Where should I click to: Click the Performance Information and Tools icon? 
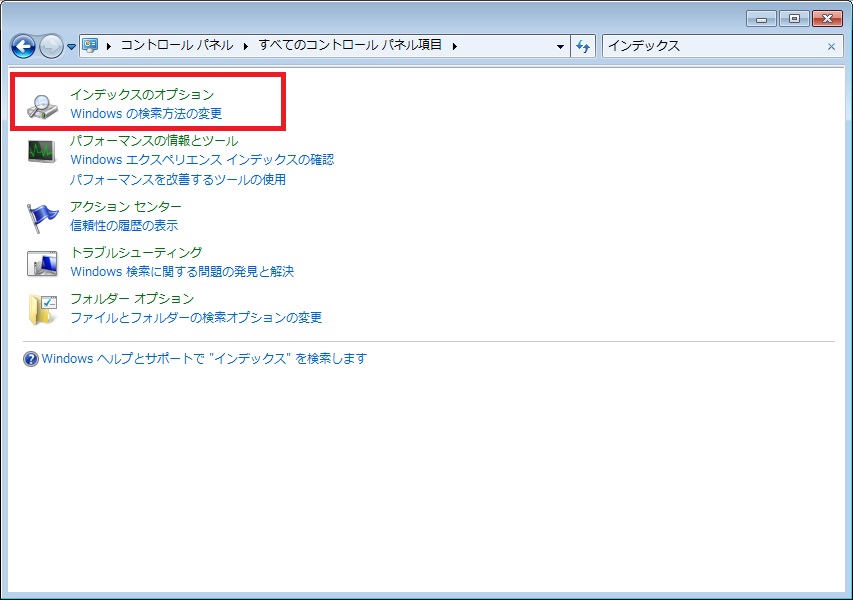pos(40,150)
